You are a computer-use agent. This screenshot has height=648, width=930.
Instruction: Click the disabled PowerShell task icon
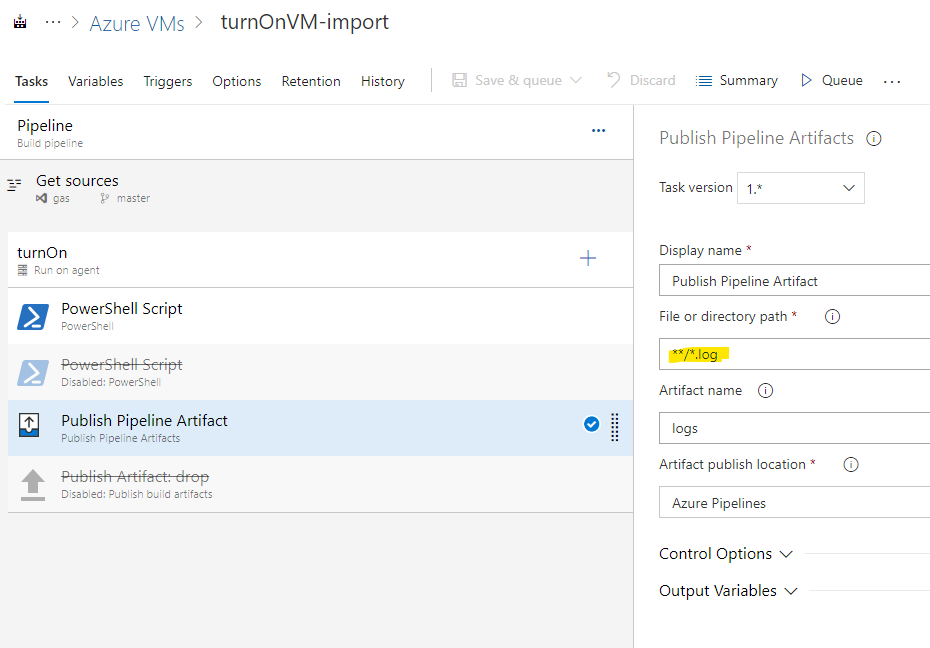tap(33, 373)
